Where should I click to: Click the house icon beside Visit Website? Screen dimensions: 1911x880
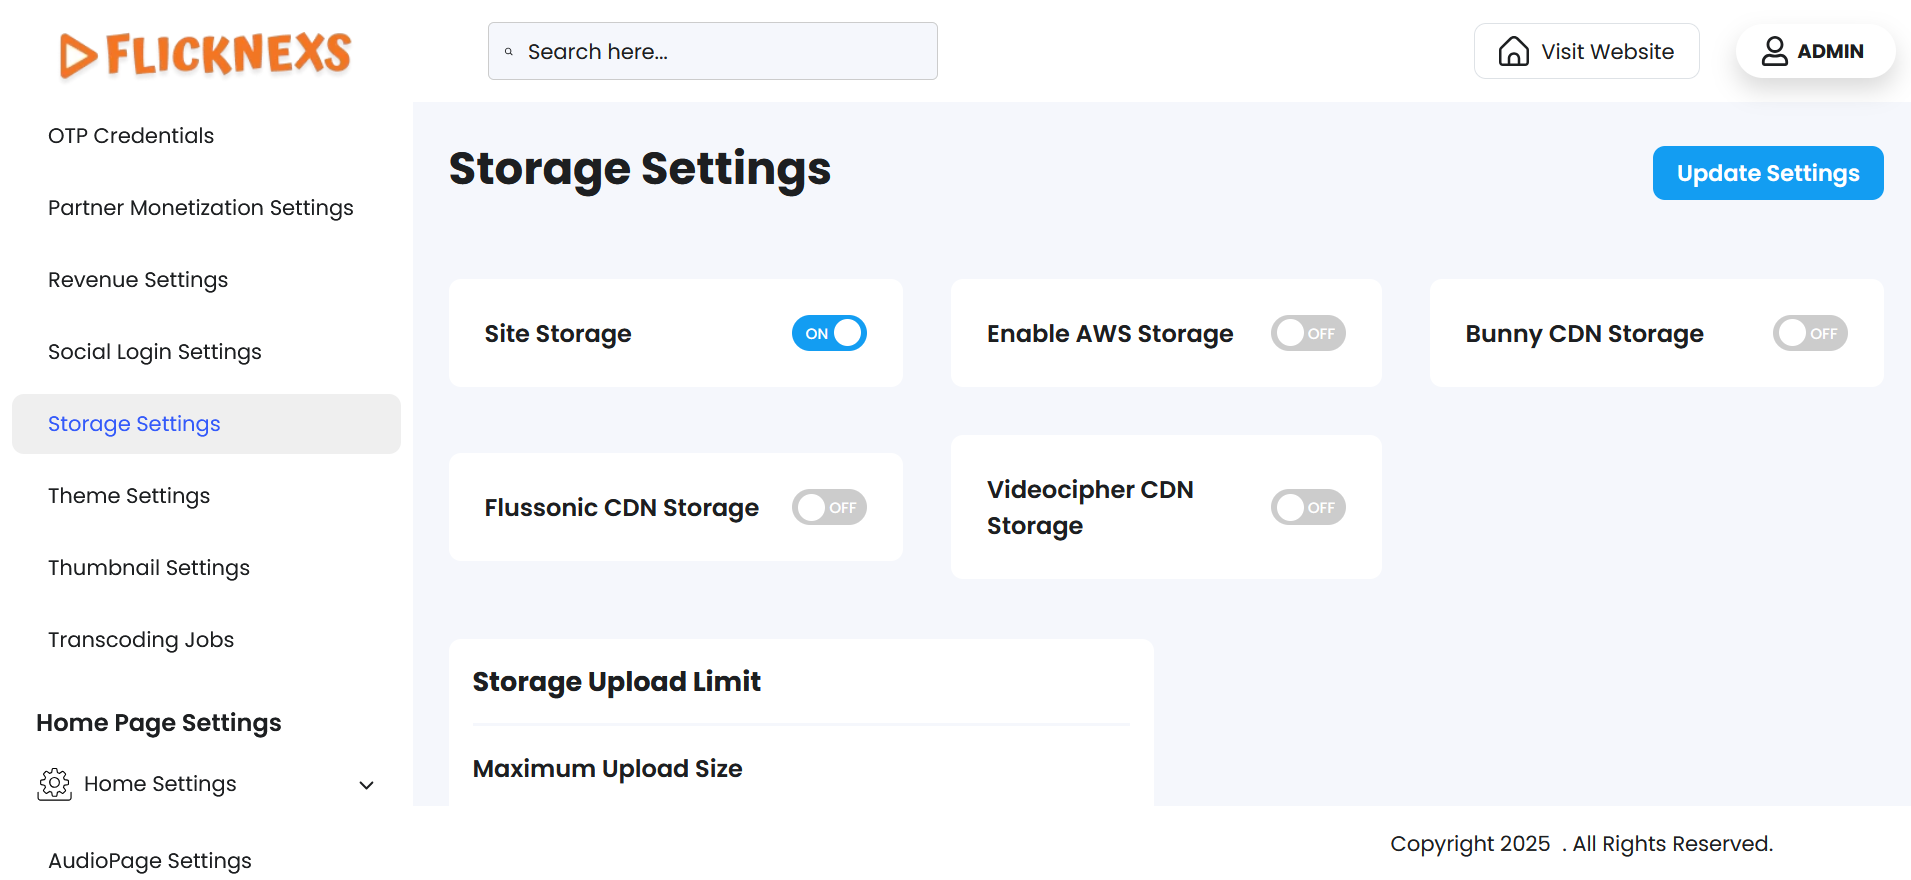(1513, 51)
